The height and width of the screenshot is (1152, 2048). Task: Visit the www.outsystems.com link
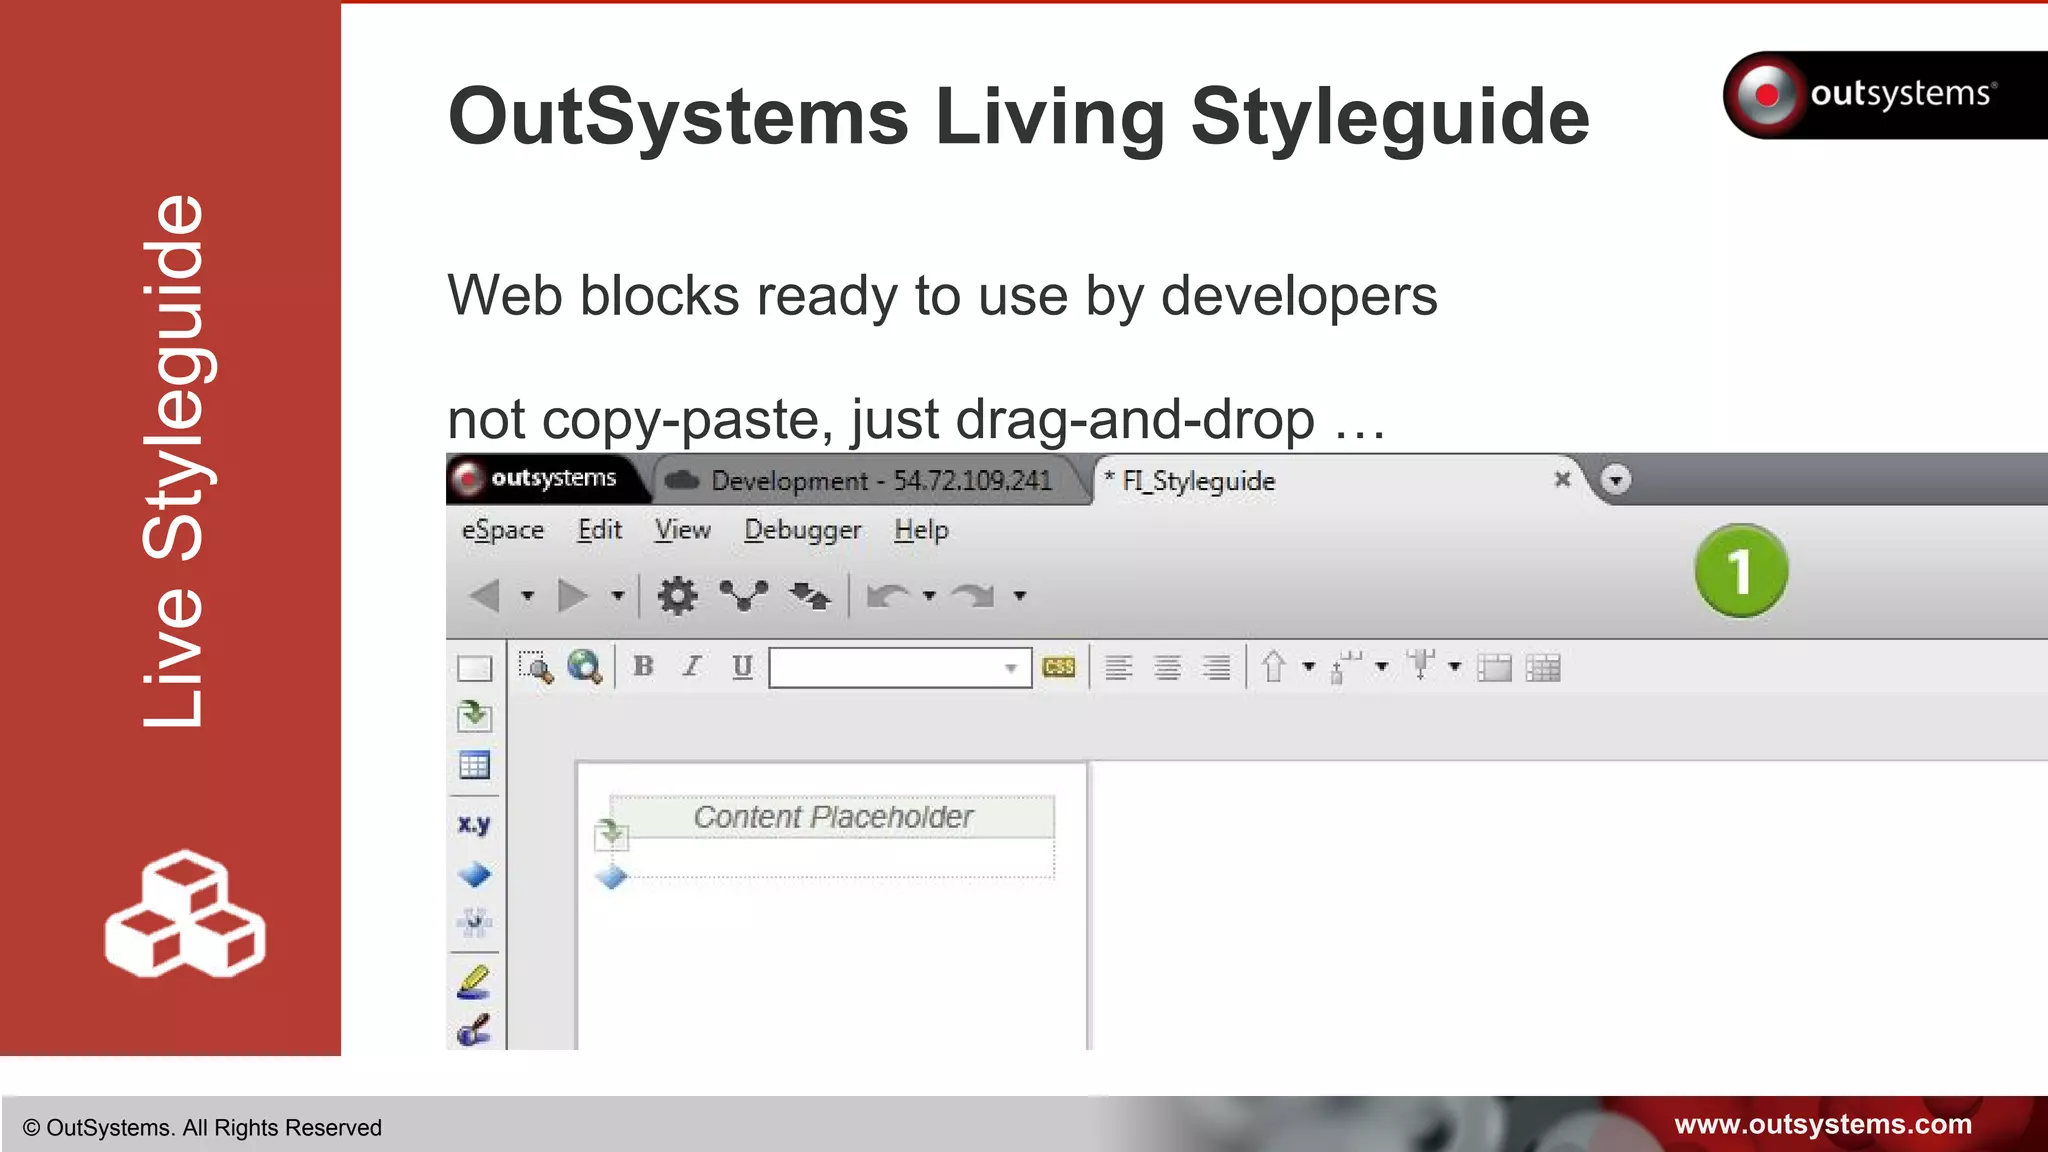click(x=1823, y=1125)
